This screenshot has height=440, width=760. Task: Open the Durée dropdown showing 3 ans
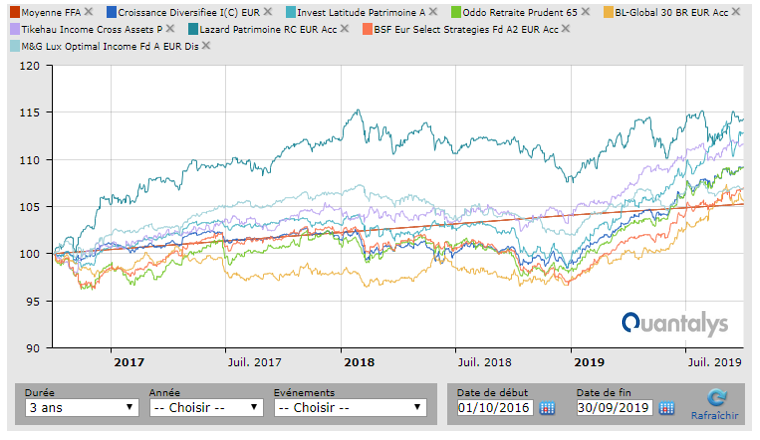point(82,408)
